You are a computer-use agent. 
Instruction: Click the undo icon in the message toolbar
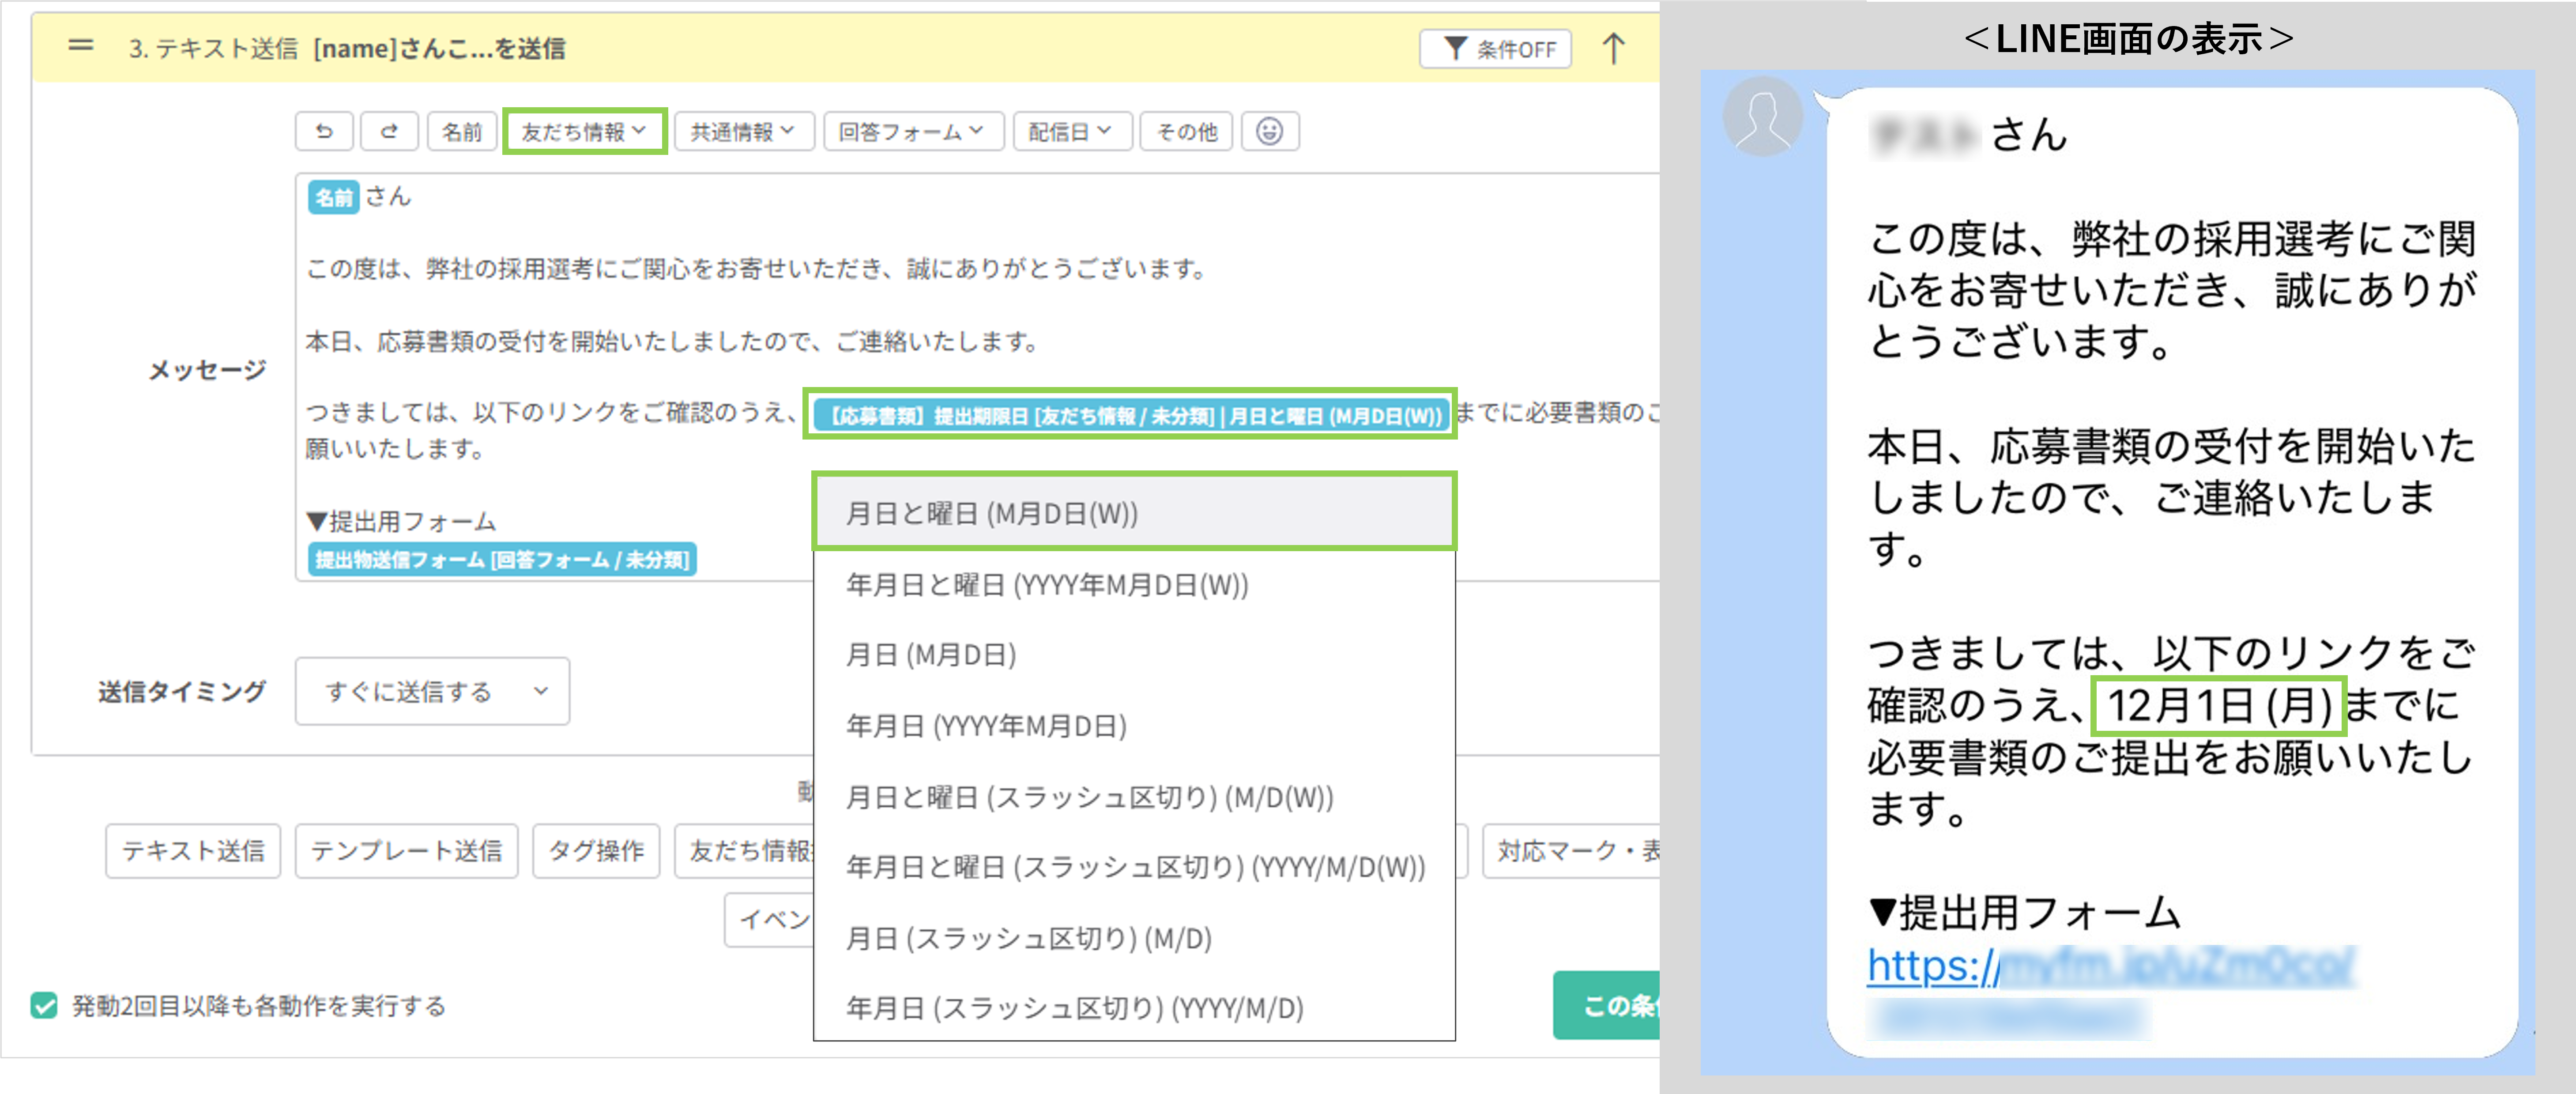[323, 130]
